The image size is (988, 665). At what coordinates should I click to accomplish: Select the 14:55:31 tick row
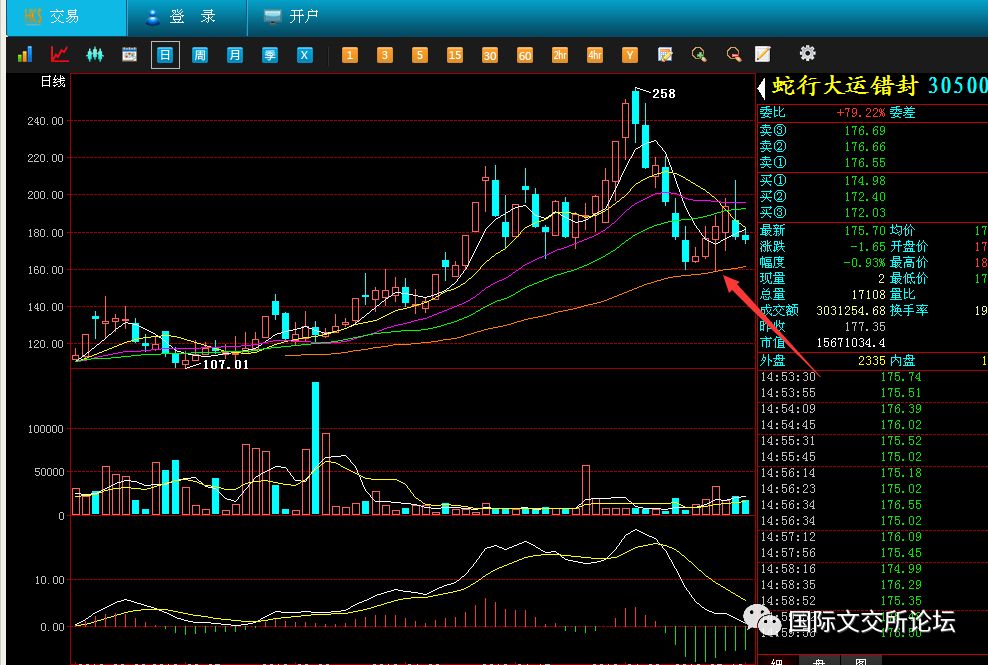pyautogui.click(x=872, y=441)
